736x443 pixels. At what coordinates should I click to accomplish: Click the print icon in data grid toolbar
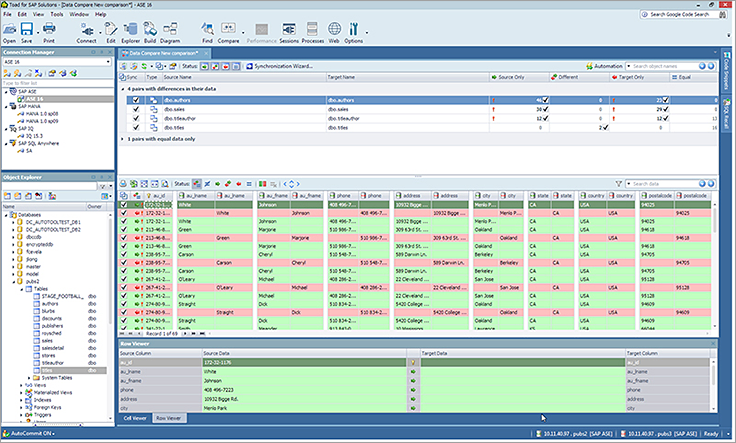coord(123,183)
